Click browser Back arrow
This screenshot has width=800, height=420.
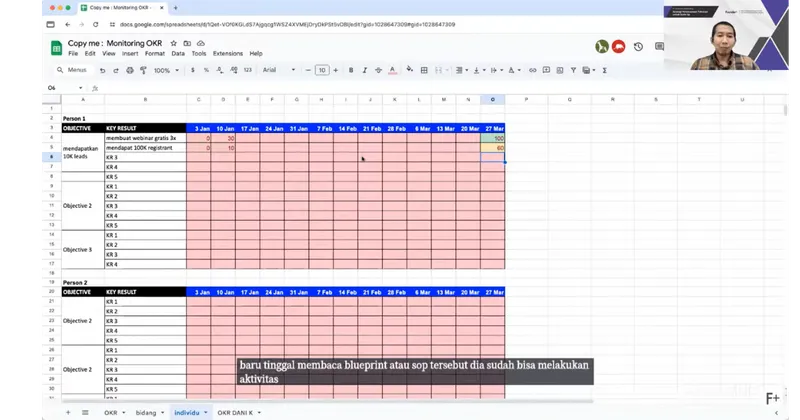pyautogui.click(x=67, y=24)
